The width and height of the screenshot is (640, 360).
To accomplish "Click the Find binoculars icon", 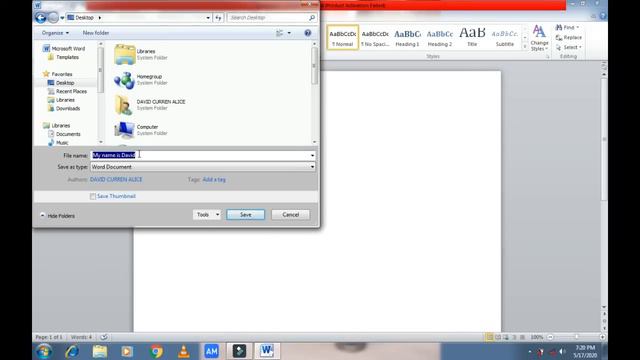I will (559, 27).
